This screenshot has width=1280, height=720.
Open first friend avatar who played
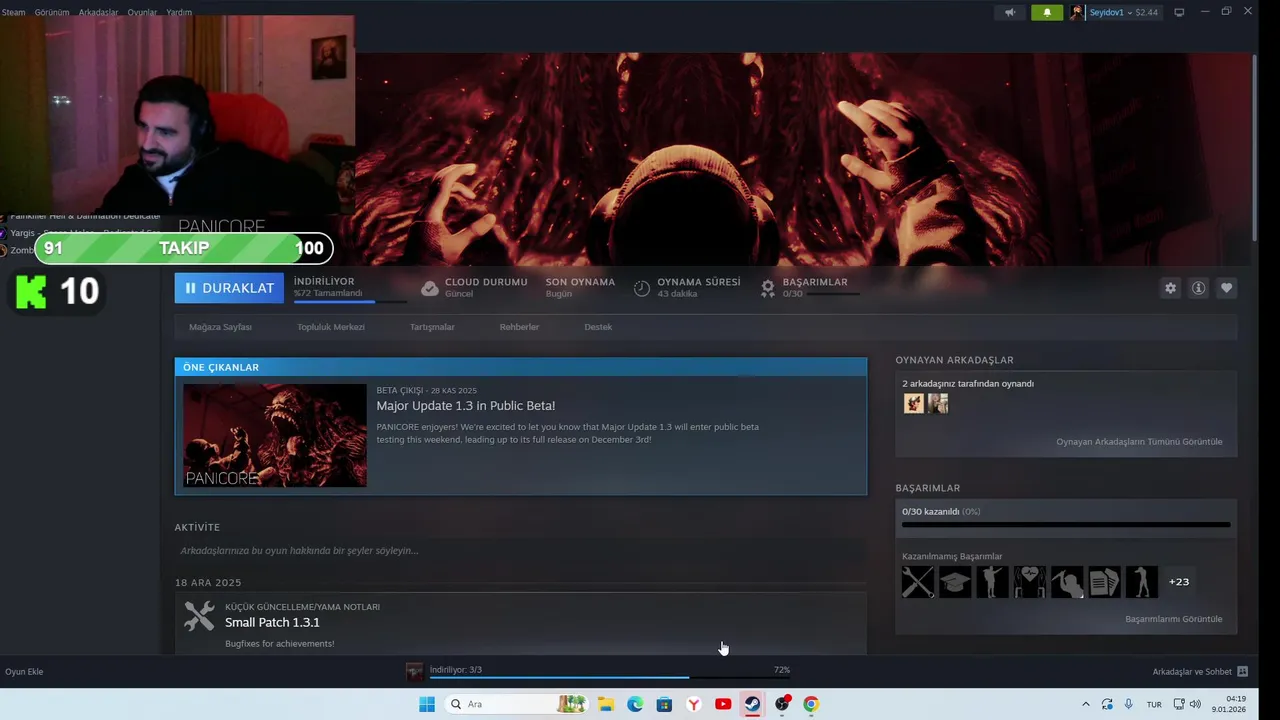(914, 403)
